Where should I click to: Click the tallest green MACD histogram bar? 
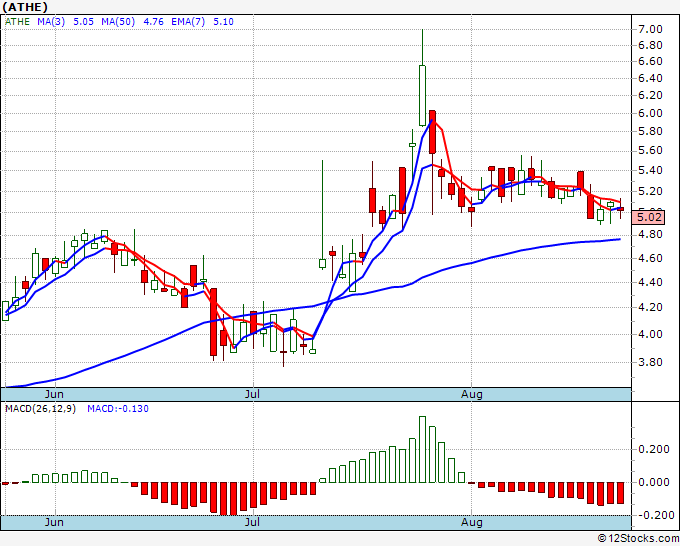point(422,449)
